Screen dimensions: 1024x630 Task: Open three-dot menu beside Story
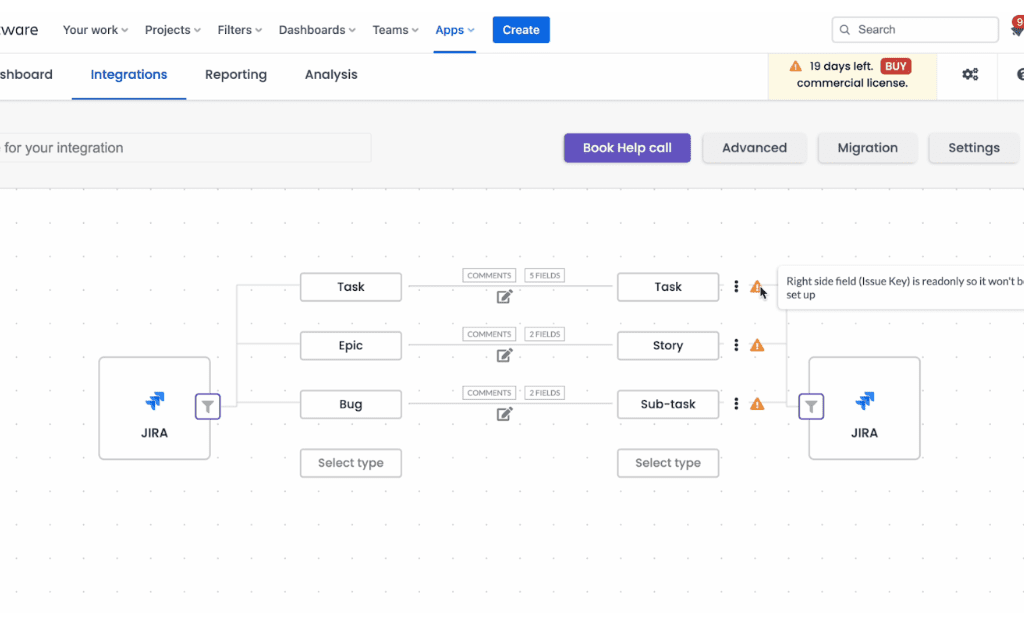[736, 345]
